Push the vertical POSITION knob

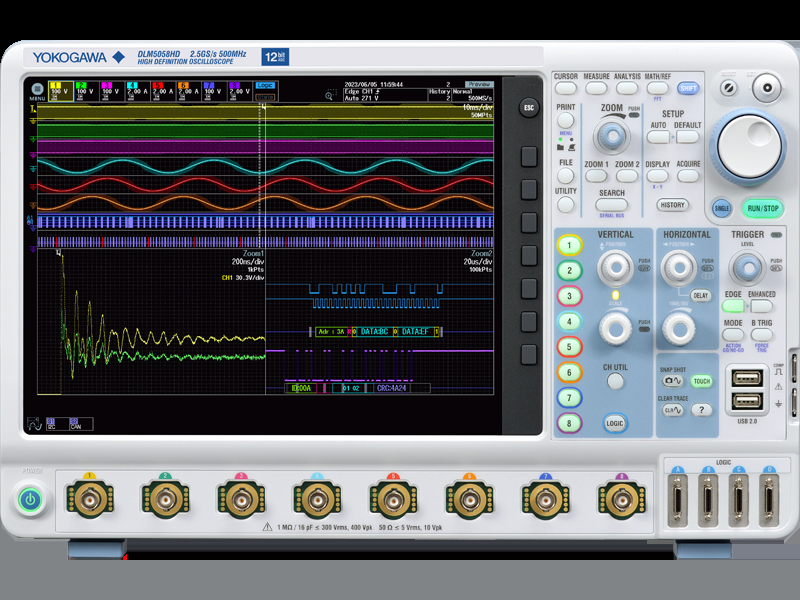point(615,267)
